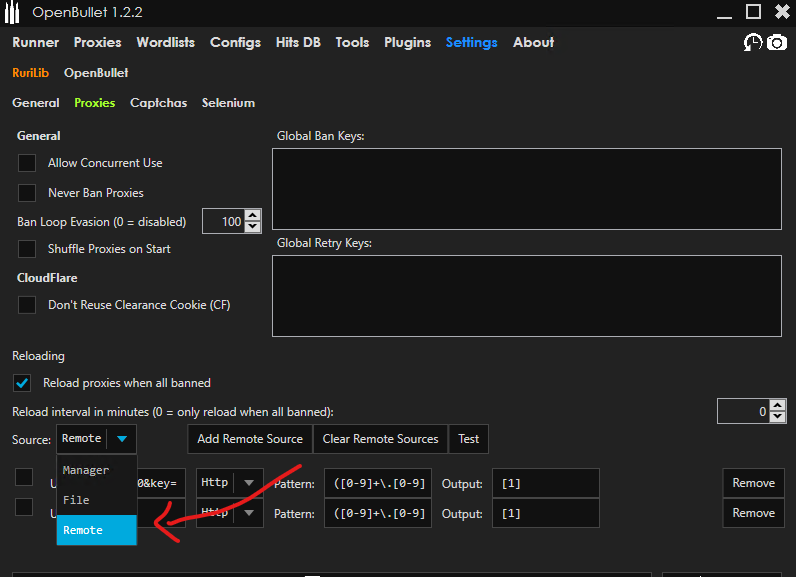The width and height of the screenshot is (796, 577).
Task: Increase Ban Loop Evasion value arrow
Action: pyautogui.click(x=253, y=216)
